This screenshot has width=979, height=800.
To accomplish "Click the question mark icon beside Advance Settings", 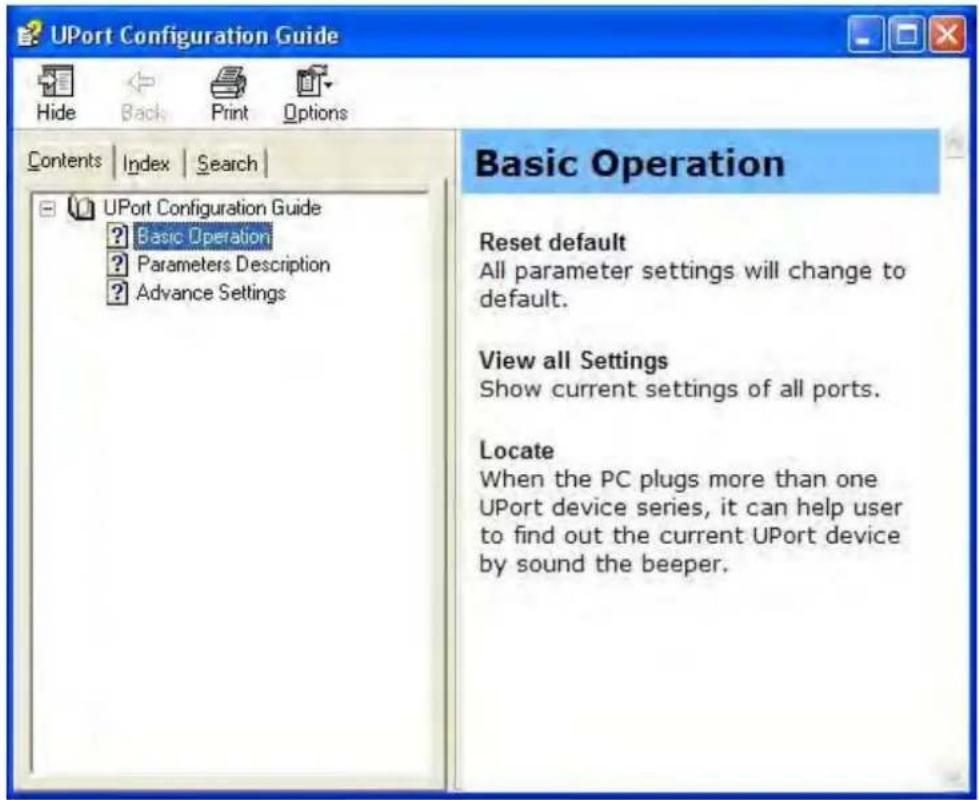I will pyautogui.click(x=117, y=292).
